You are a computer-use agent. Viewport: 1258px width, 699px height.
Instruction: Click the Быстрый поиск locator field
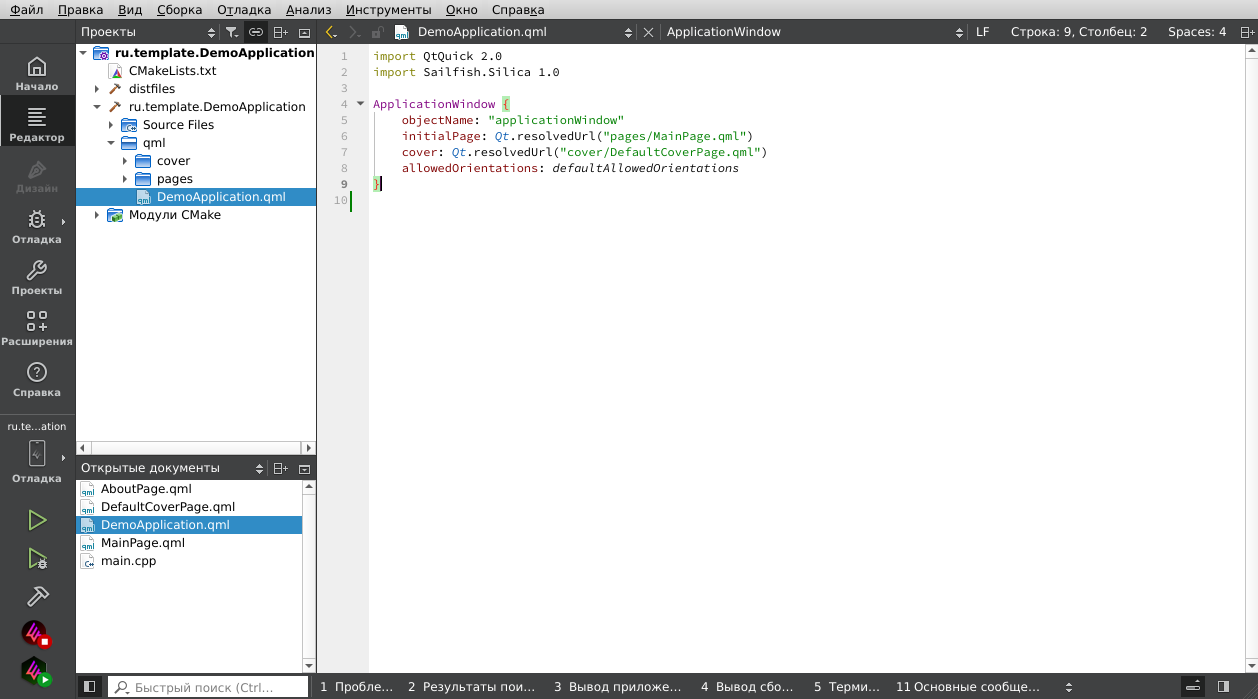click(207, 687)
